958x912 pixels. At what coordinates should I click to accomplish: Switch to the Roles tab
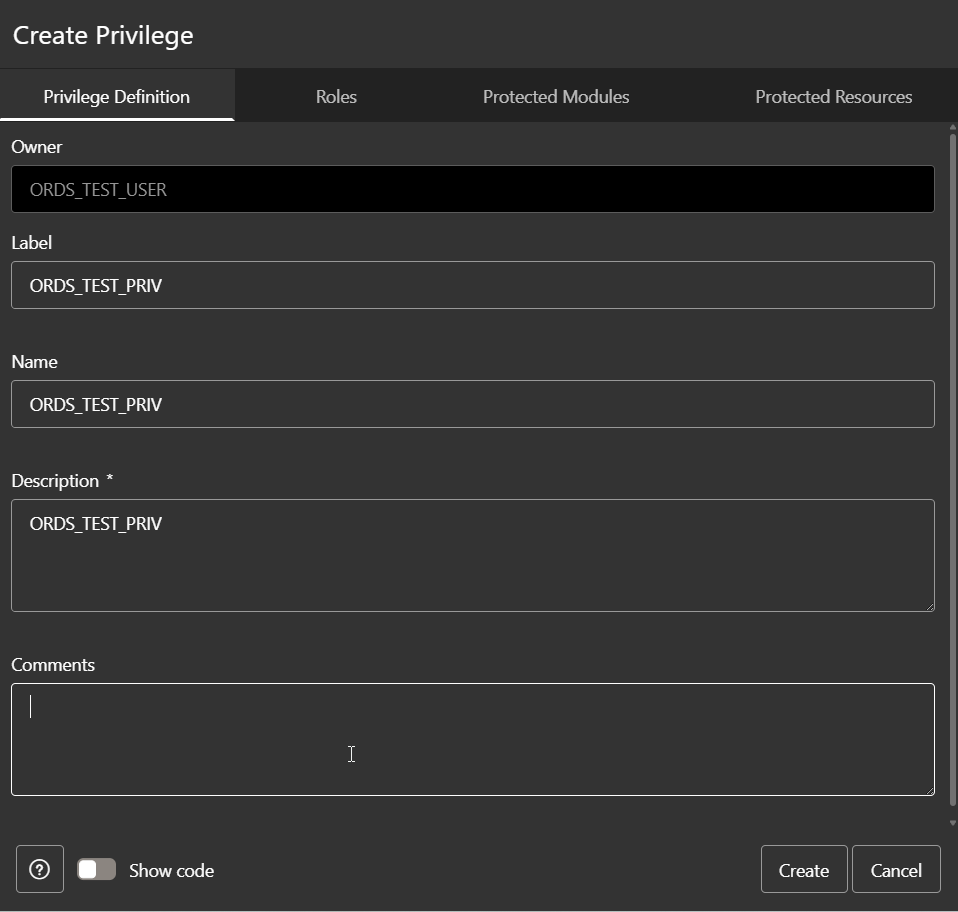[334, 96]
